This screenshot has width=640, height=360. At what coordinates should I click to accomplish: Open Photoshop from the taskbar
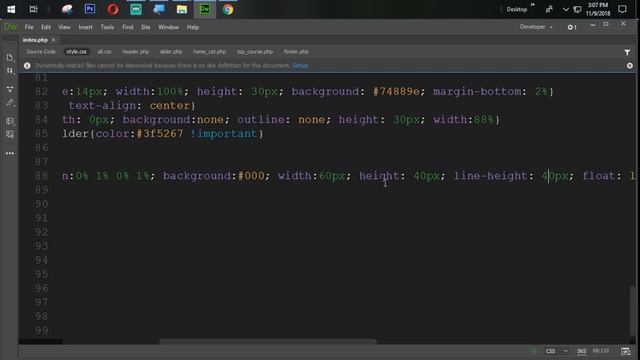coord(90,9)
